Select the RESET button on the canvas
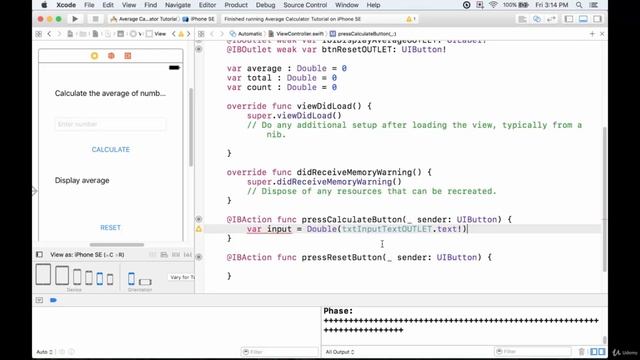 [111, 227]
